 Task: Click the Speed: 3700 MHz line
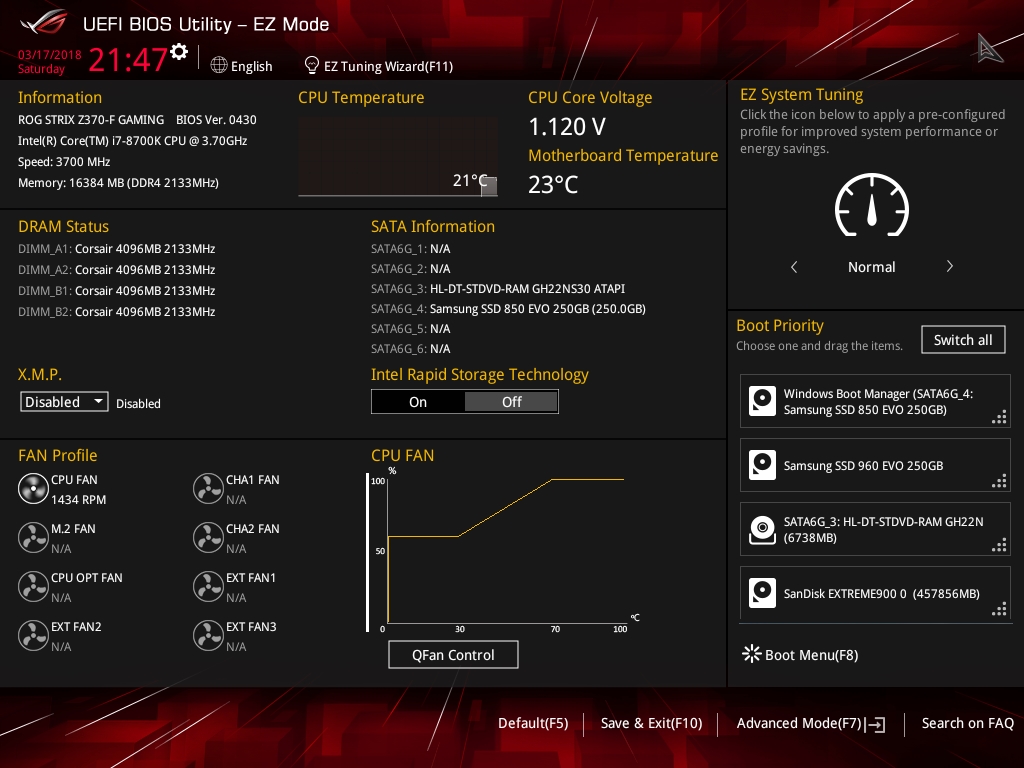64,162
